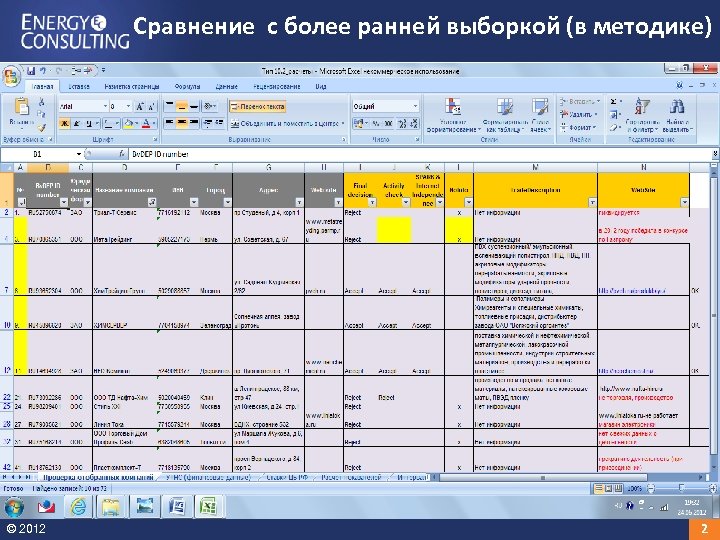Open filter dropdown in 'Final decision' header
The image size is (720, 540).
(x=372, y=202)
